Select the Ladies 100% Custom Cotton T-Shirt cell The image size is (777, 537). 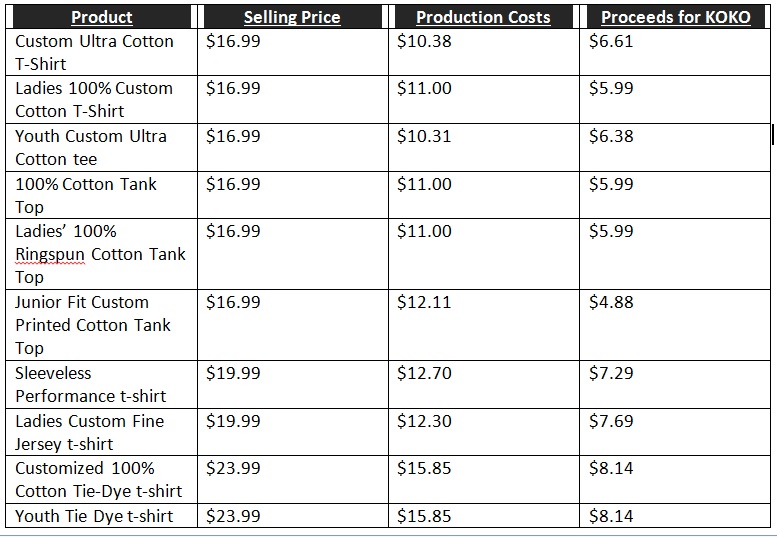(x=94, y=99)
